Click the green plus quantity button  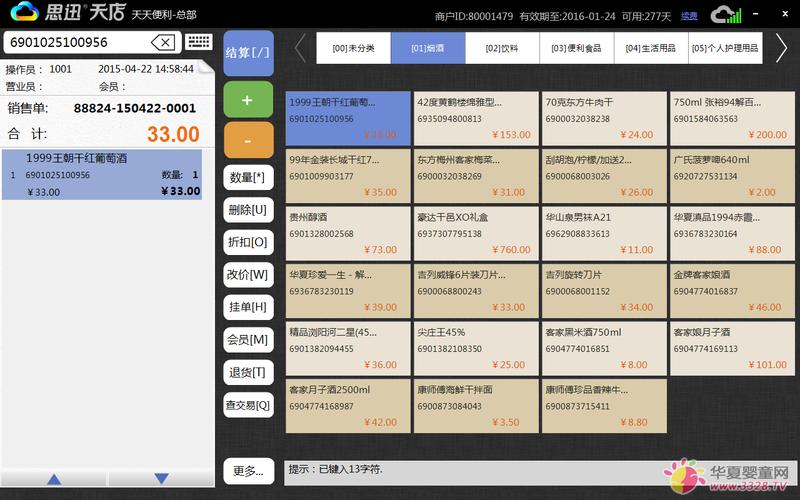point(248,100)
